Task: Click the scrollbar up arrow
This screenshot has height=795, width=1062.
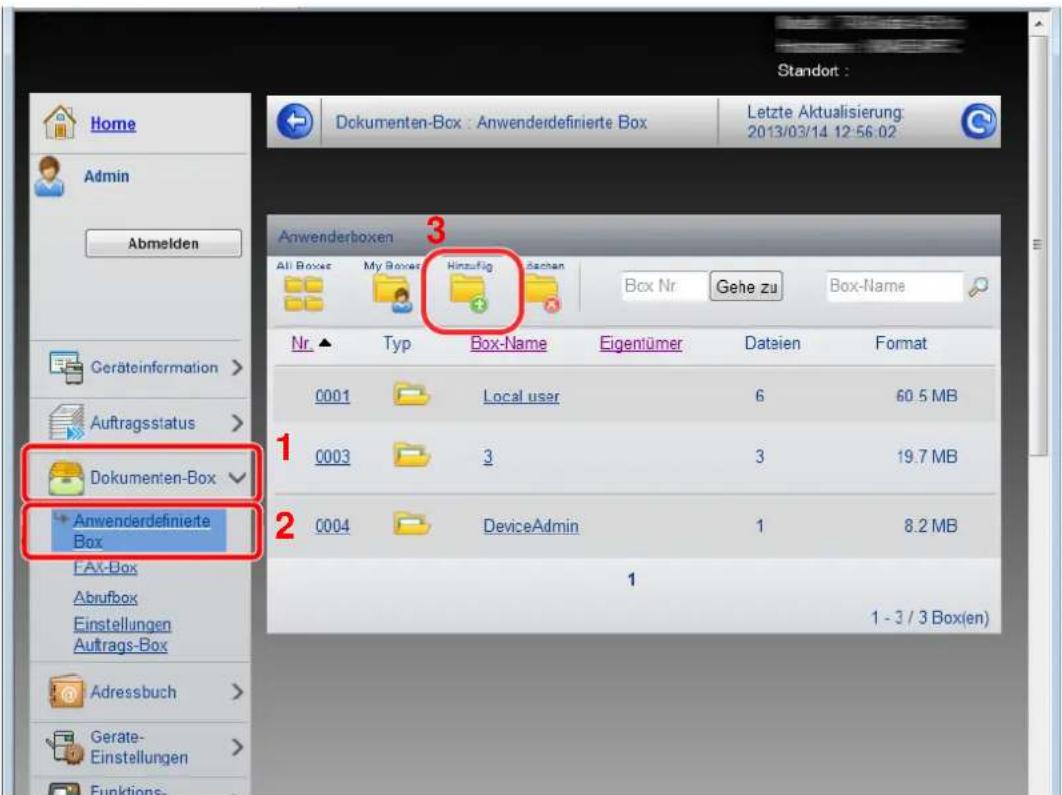Action: [1038, 23]
